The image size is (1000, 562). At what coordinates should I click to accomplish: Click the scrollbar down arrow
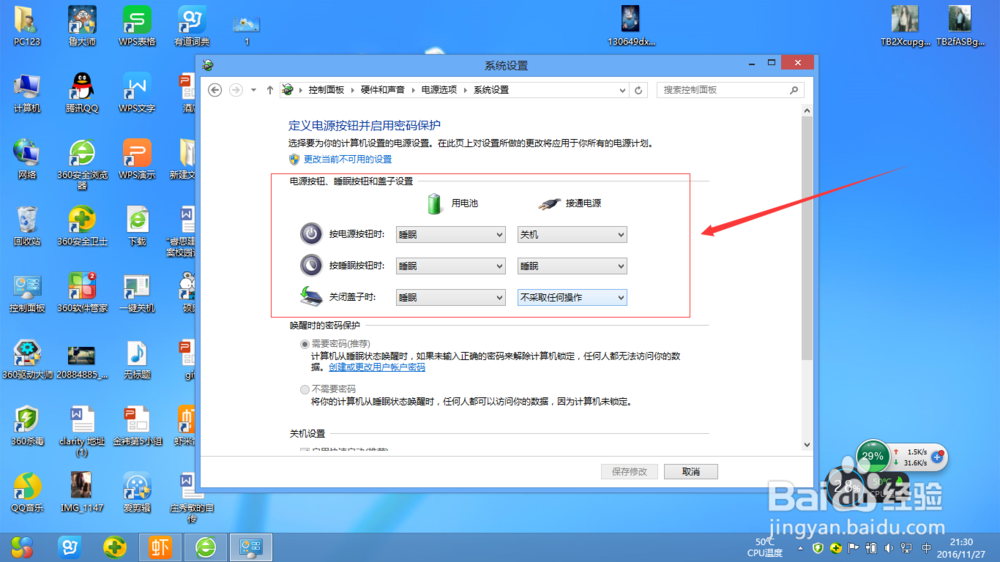tap(807, 445)
